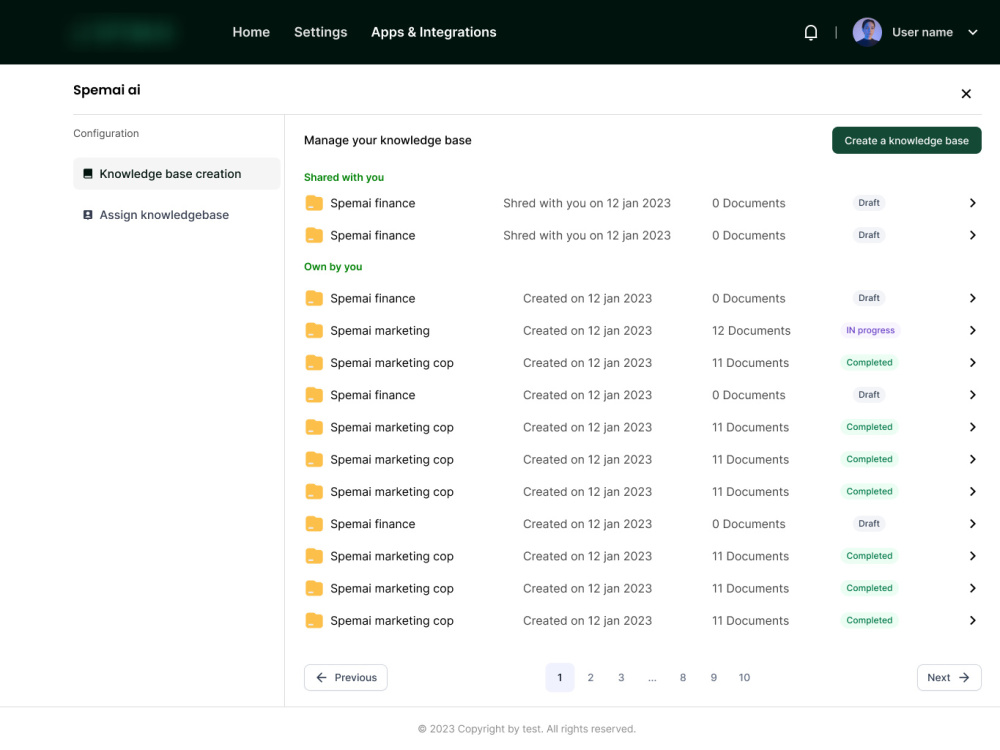
Task: Click Create a knowledge base button
Action: click(x=906, y=140)
